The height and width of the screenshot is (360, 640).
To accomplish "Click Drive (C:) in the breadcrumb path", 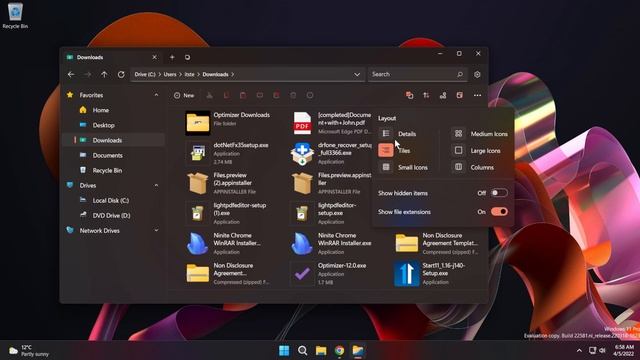I will [x=145, y=74].
